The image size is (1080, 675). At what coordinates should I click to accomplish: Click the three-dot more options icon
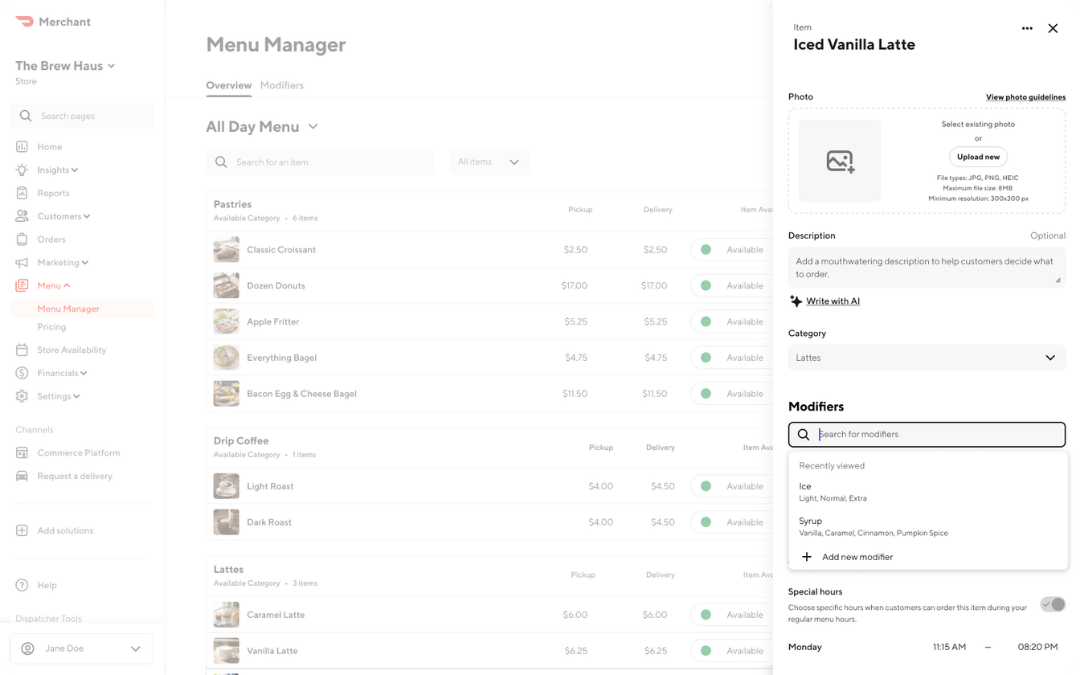[x=1027, y=28]
